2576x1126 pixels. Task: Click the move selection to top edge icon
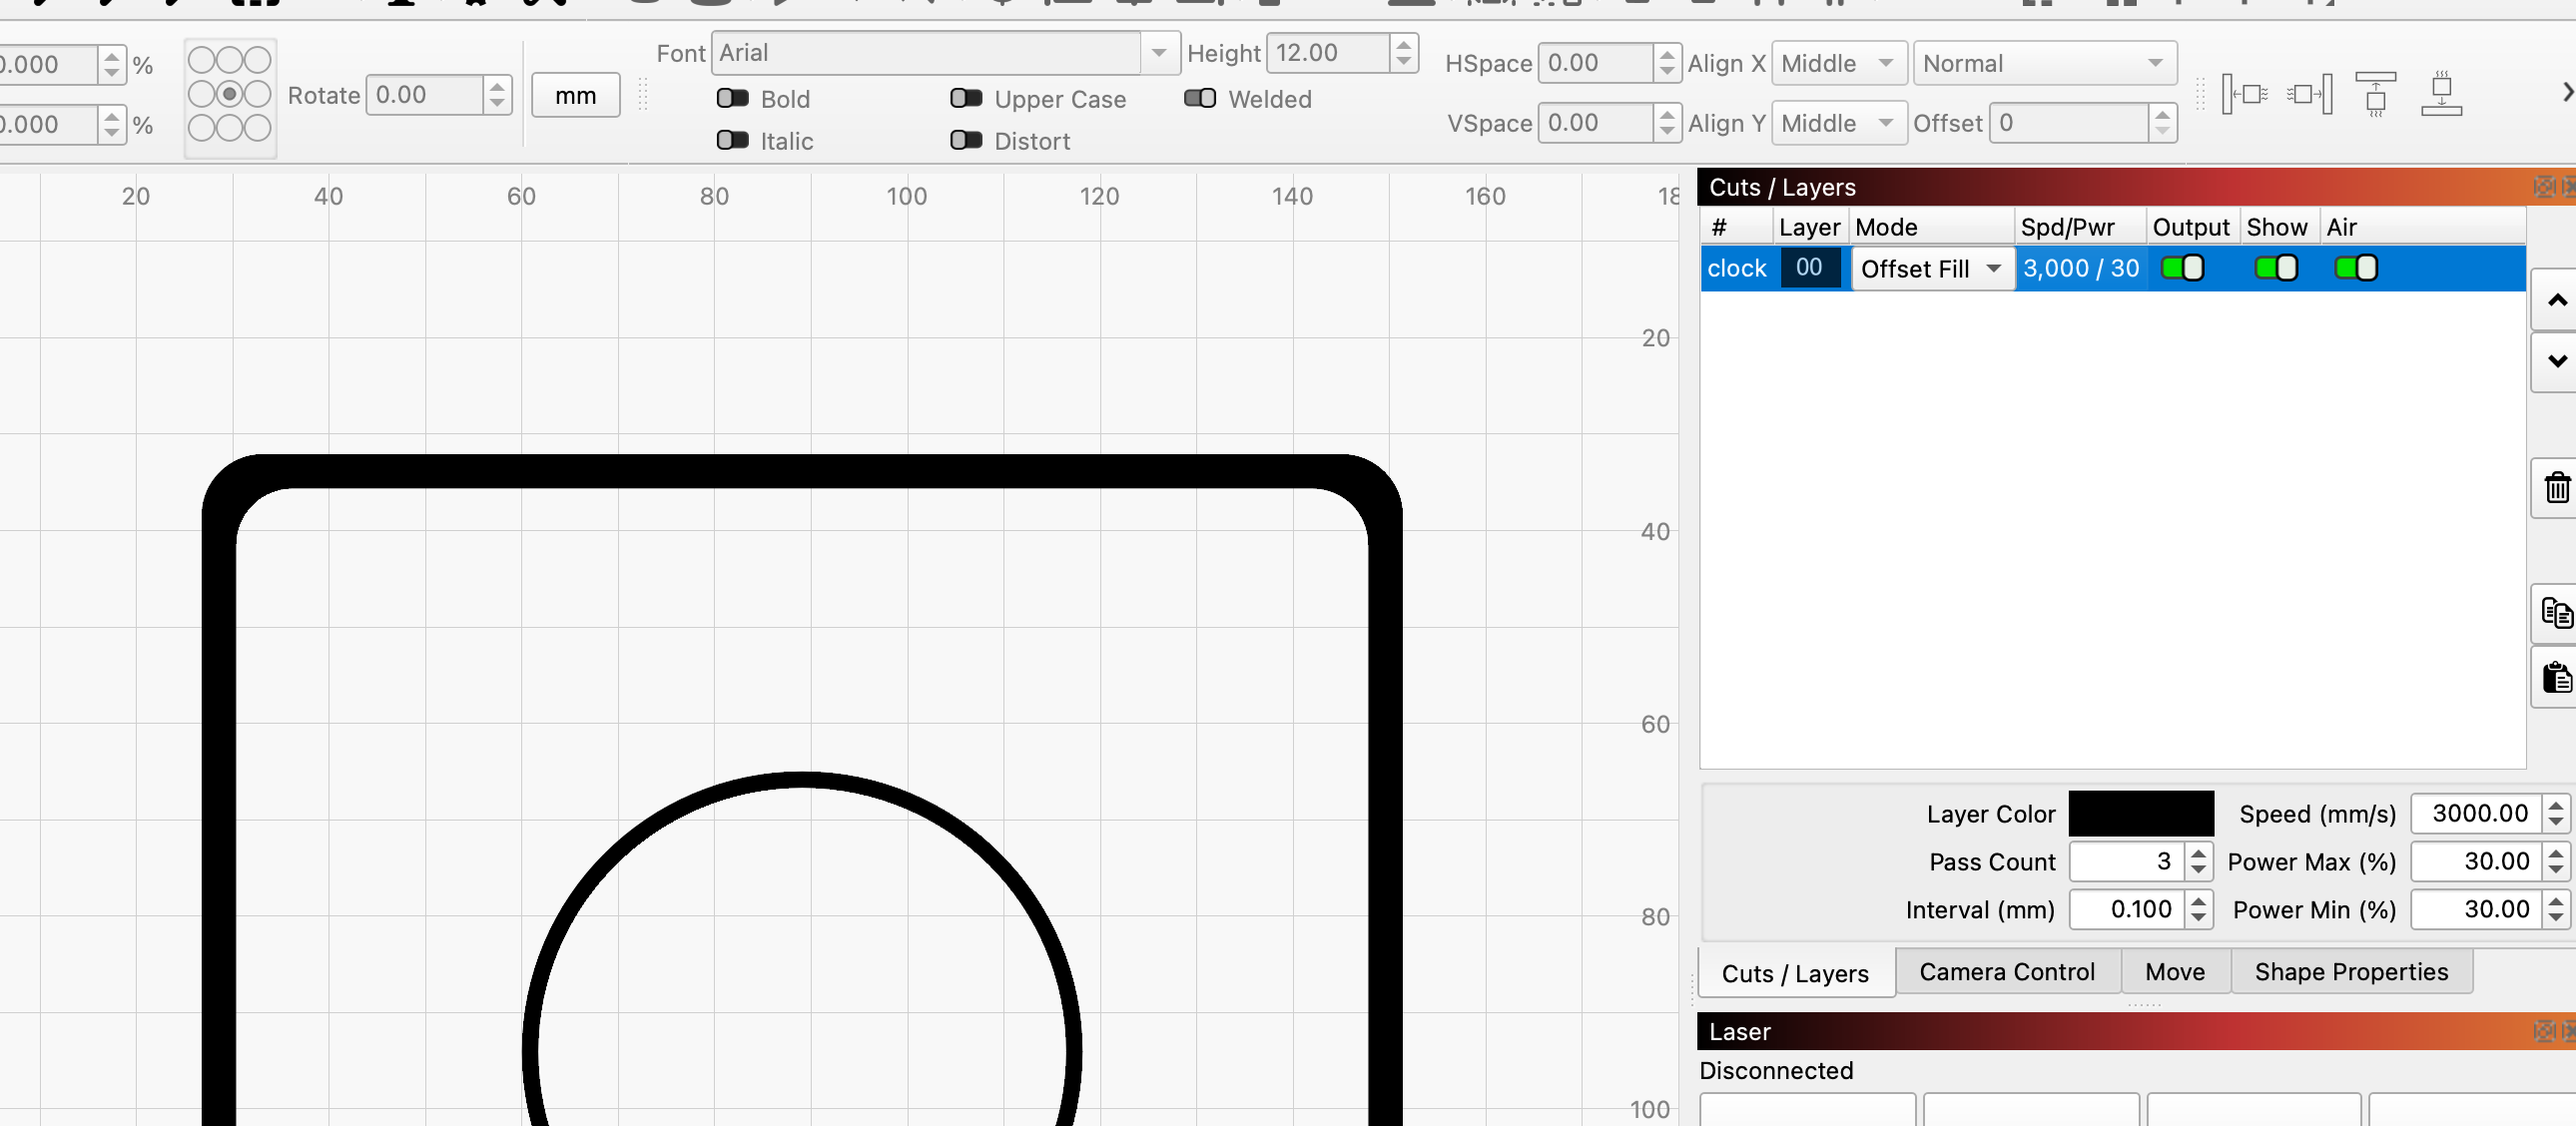click(2375, 94)
